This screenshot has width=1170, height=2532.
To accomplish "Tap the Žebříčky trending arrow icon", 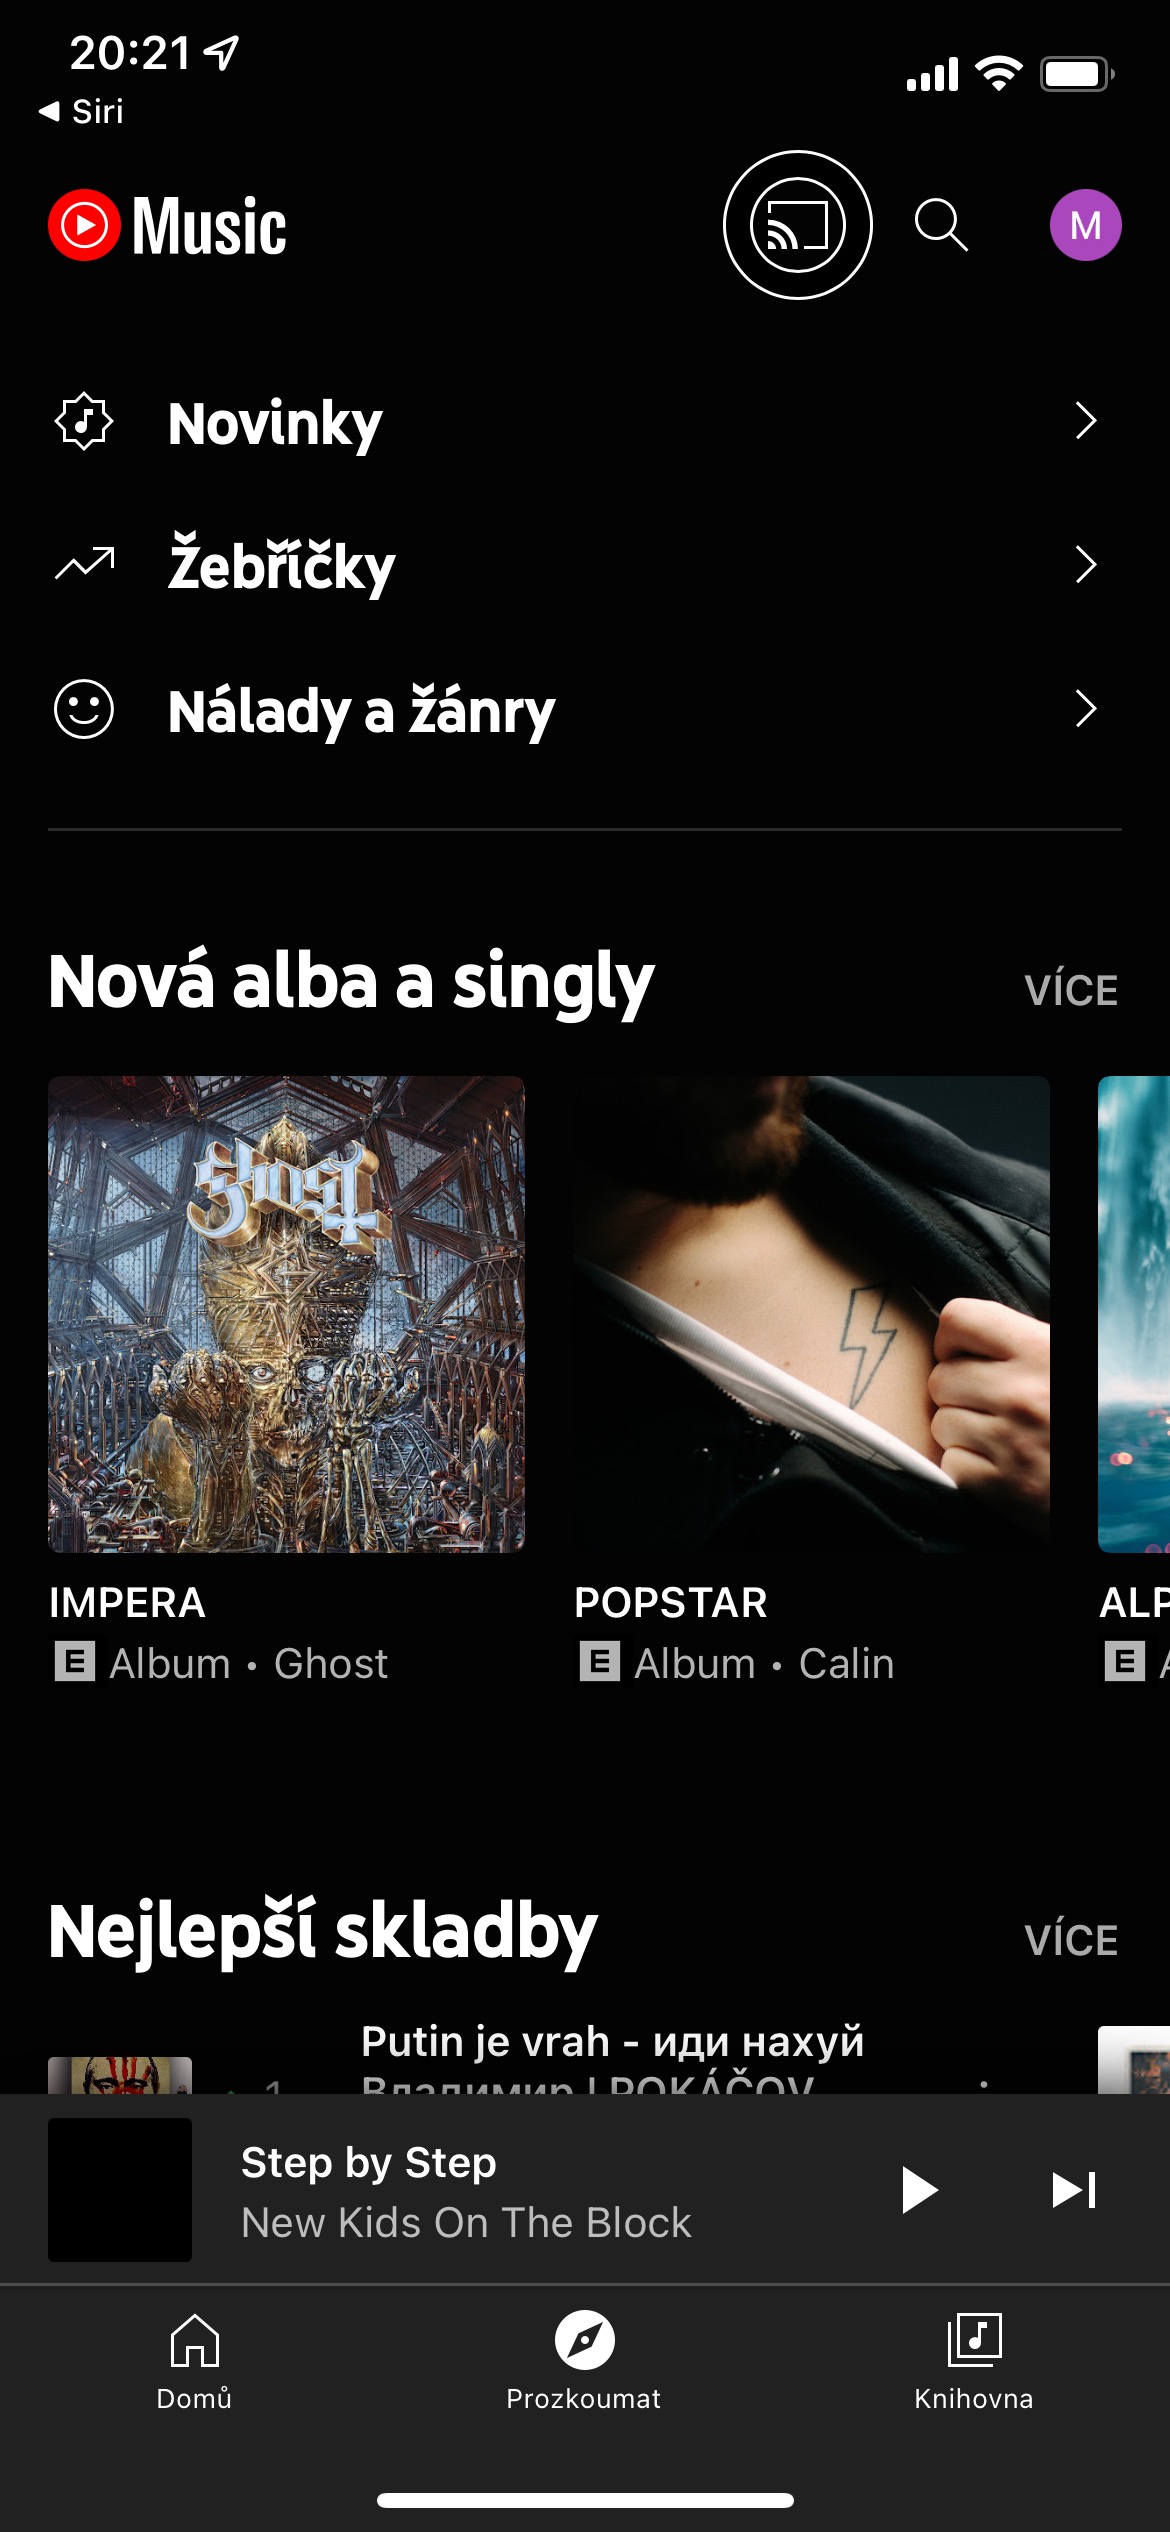I will (84, 565).
